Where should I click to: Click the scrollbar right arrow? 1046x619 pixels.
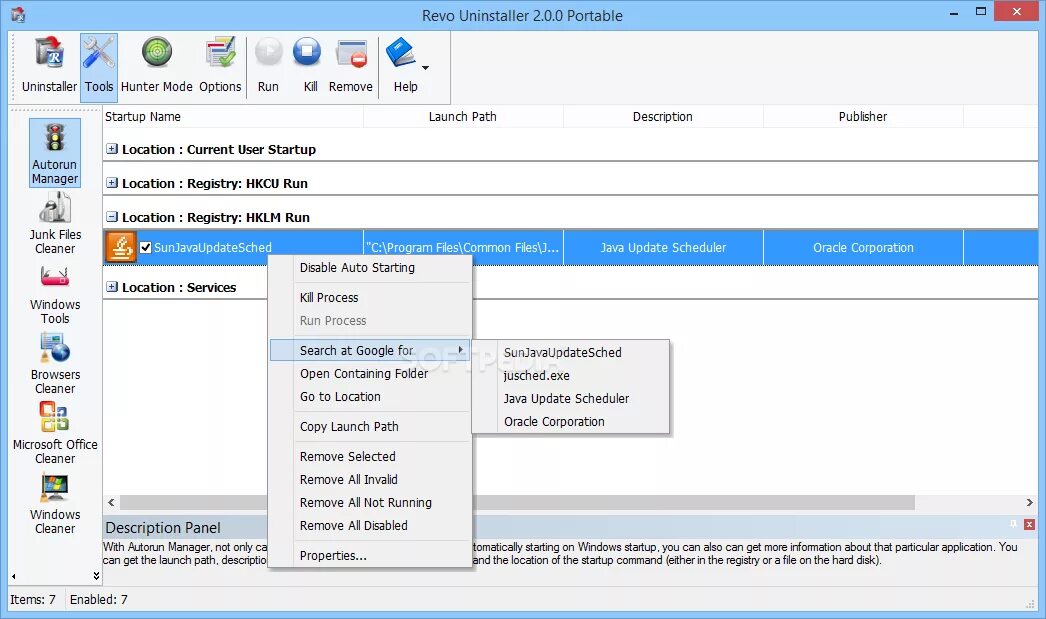click(1029, 502)
